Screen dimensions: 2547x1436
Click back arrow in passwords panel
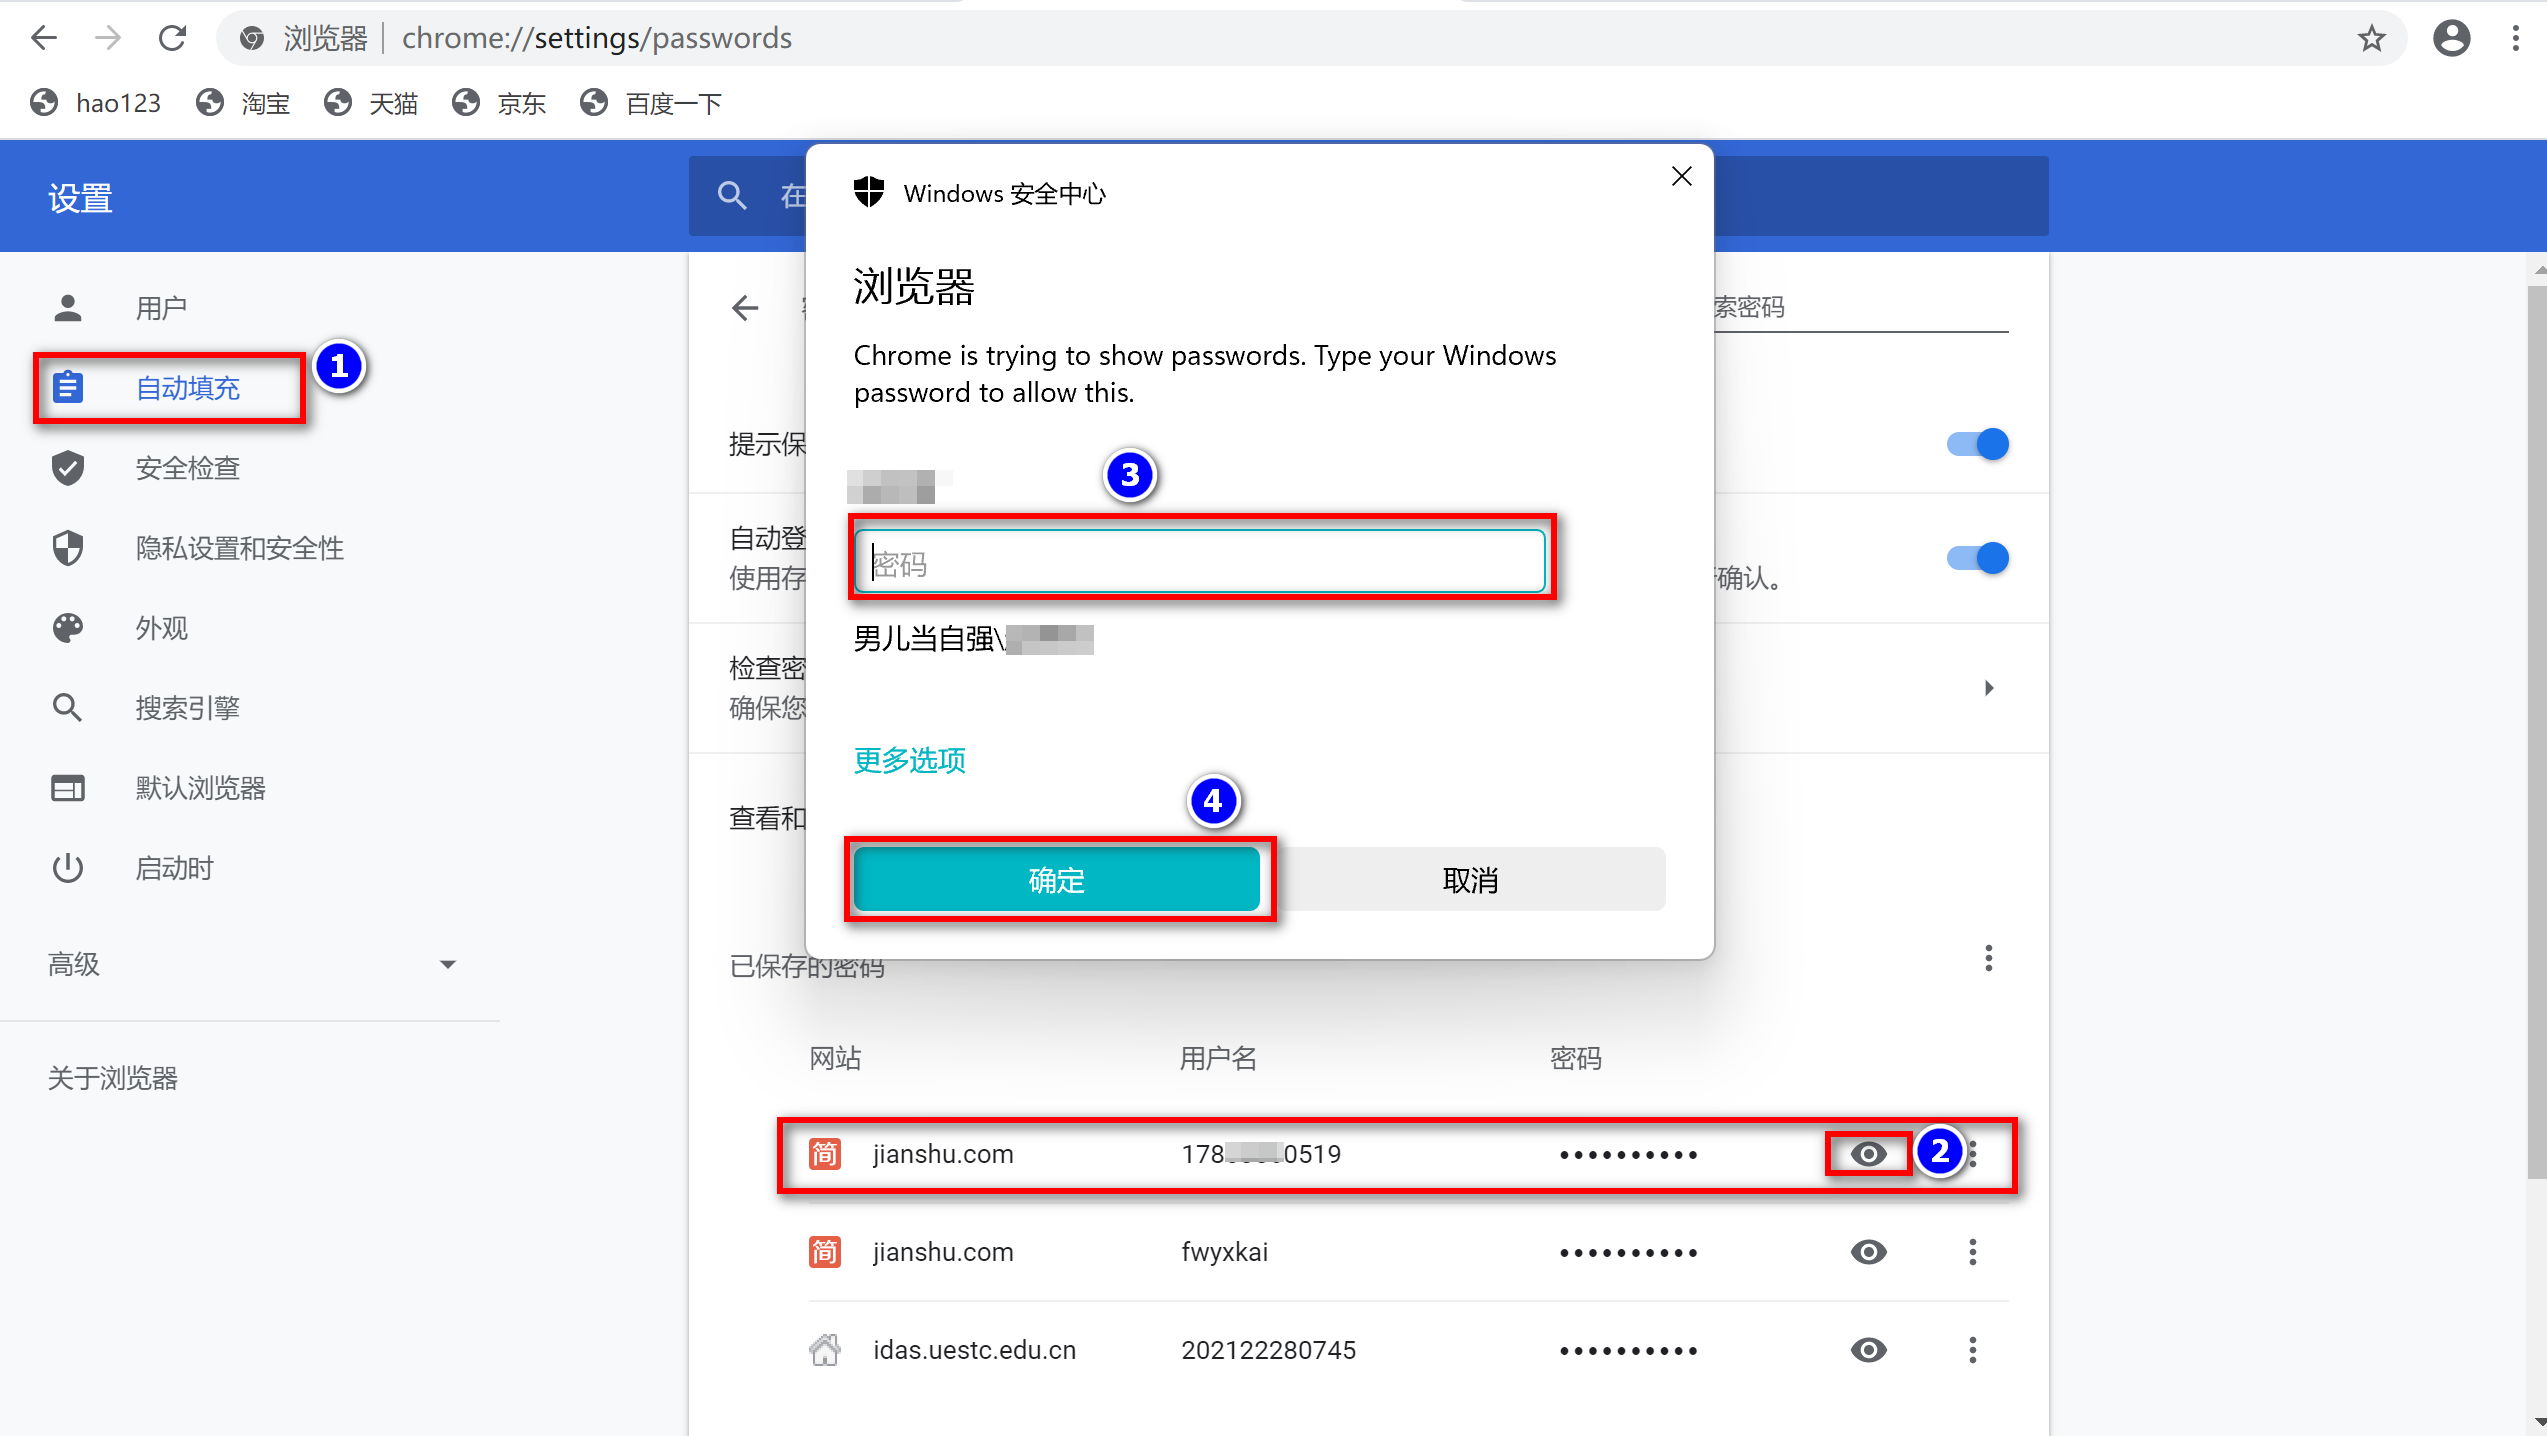tap(745, 307)
